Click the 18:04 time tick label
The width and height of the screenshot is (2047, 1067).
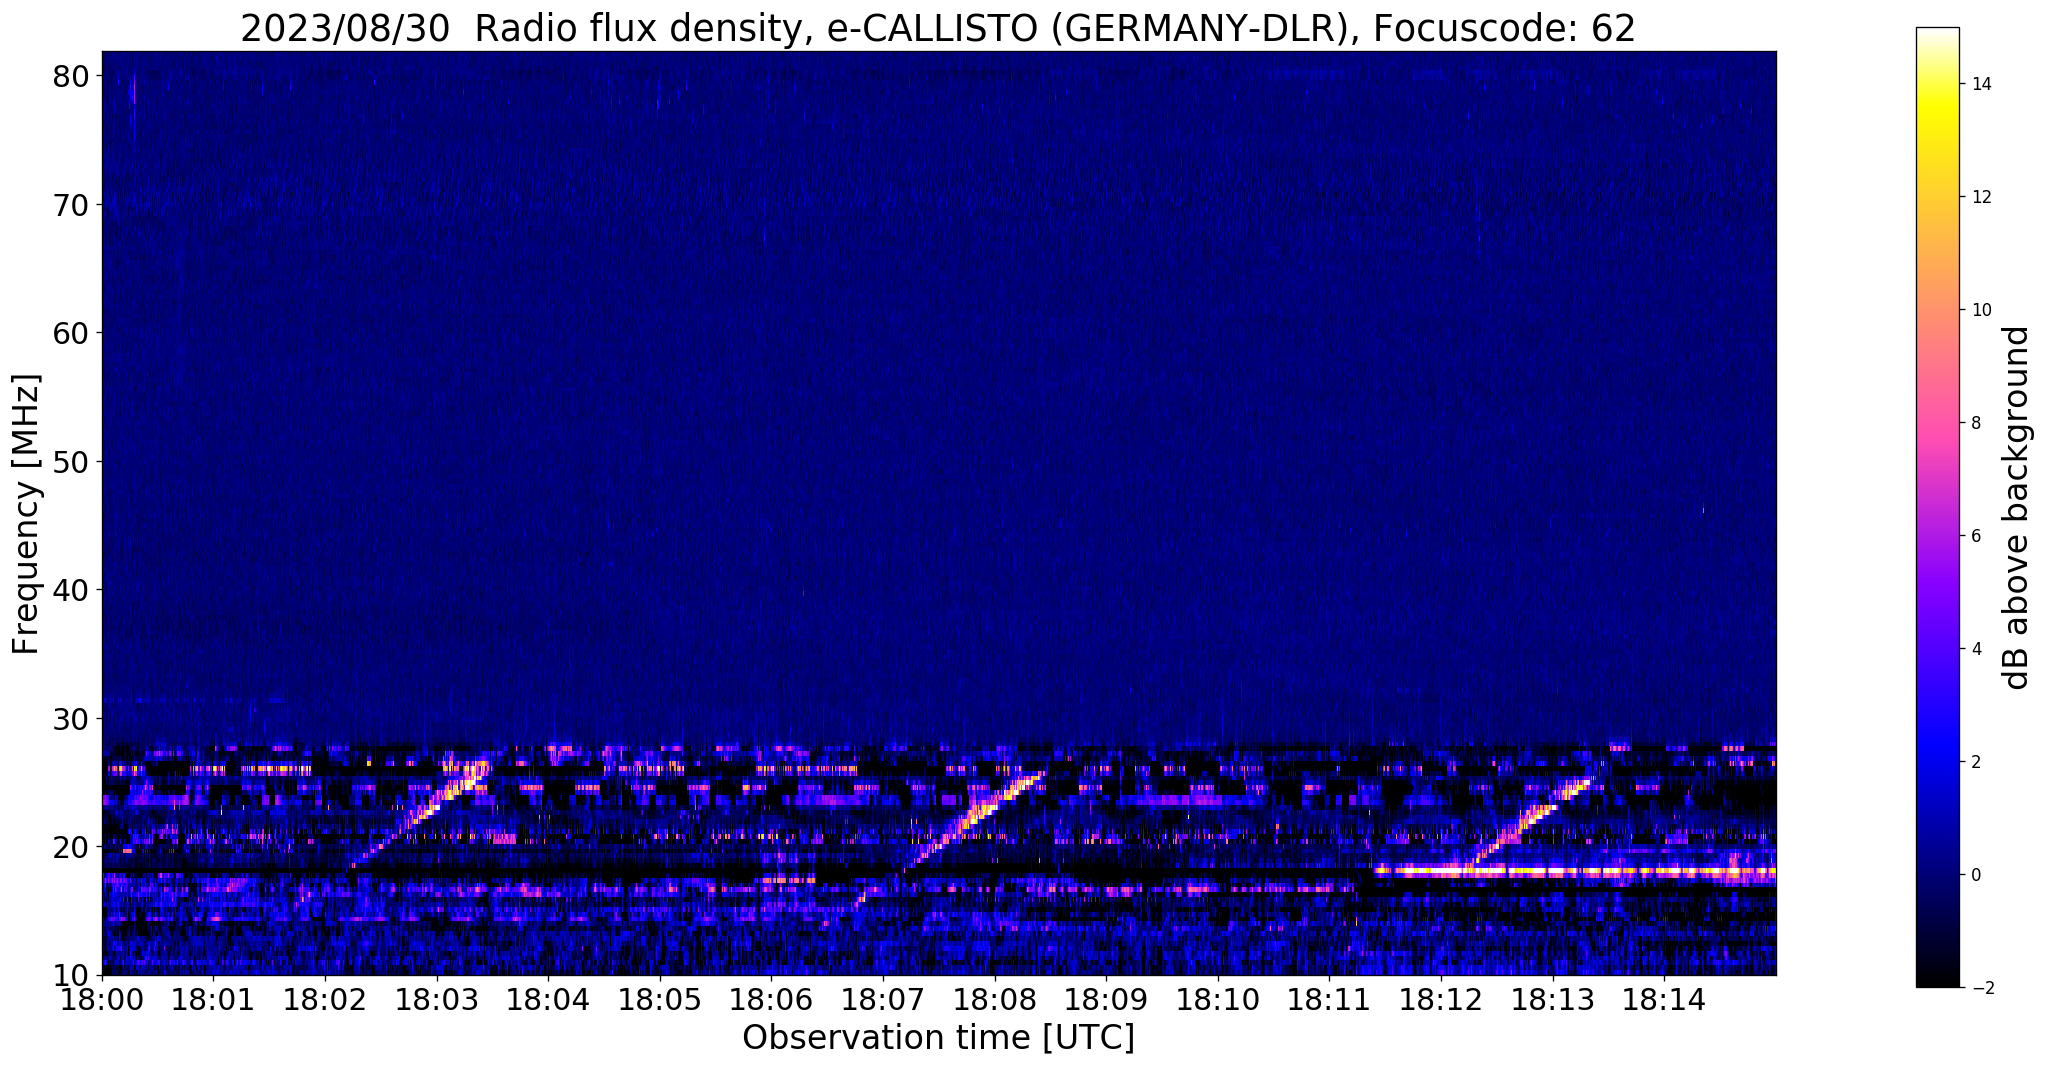click(x=548, y=999)
